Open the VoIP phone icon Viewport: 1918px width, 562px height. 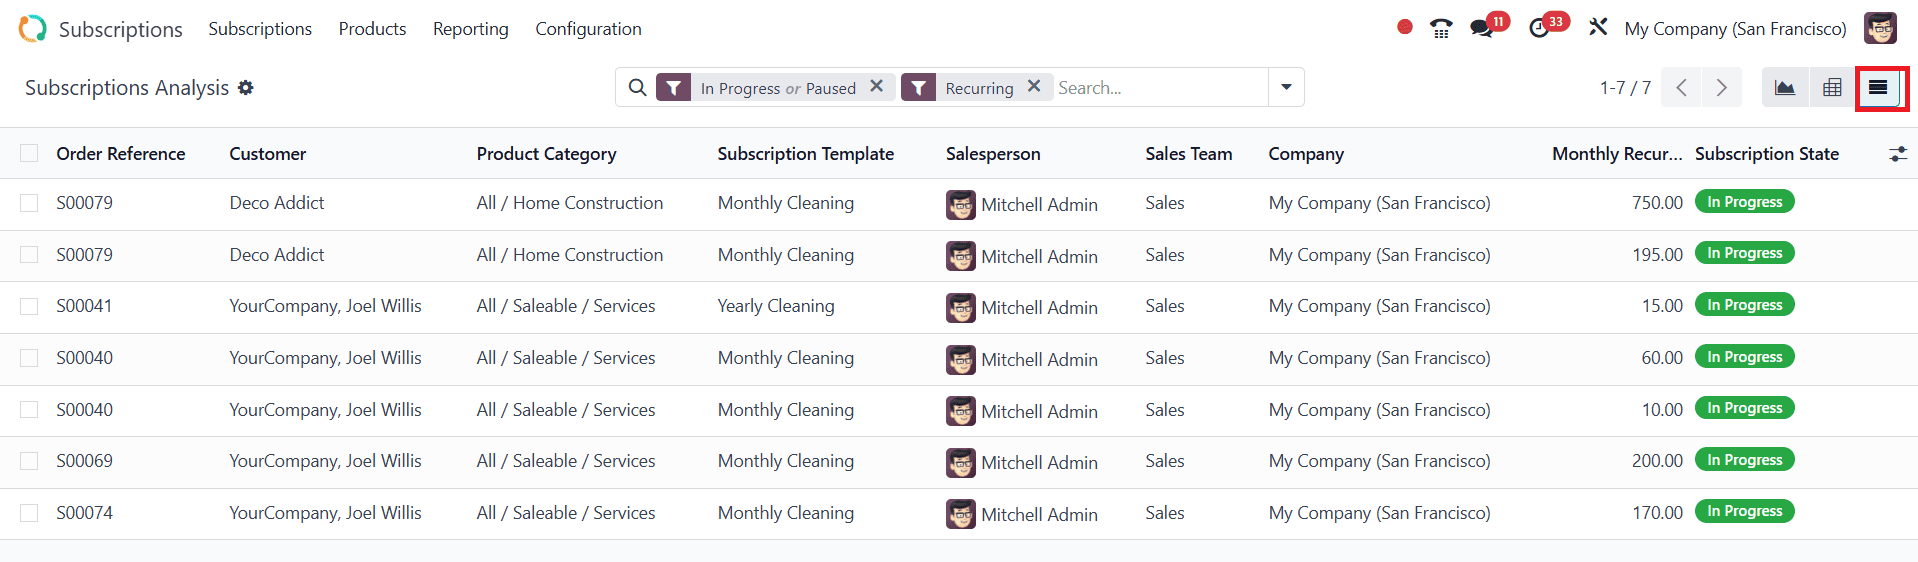tap(1441, 28)
